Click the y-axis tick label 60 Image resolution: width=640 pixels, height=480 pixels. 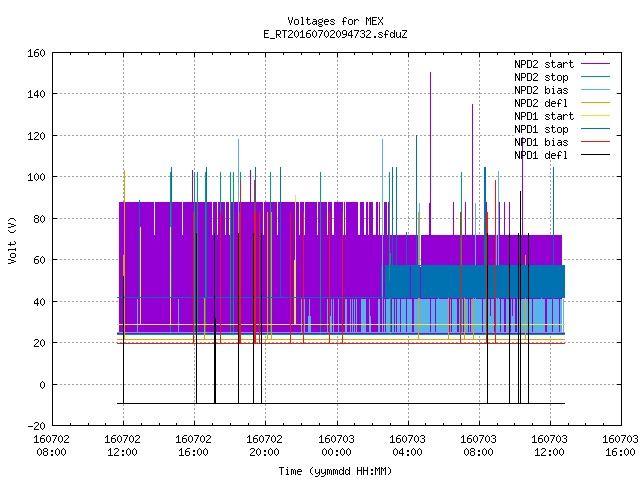point(39,260)
